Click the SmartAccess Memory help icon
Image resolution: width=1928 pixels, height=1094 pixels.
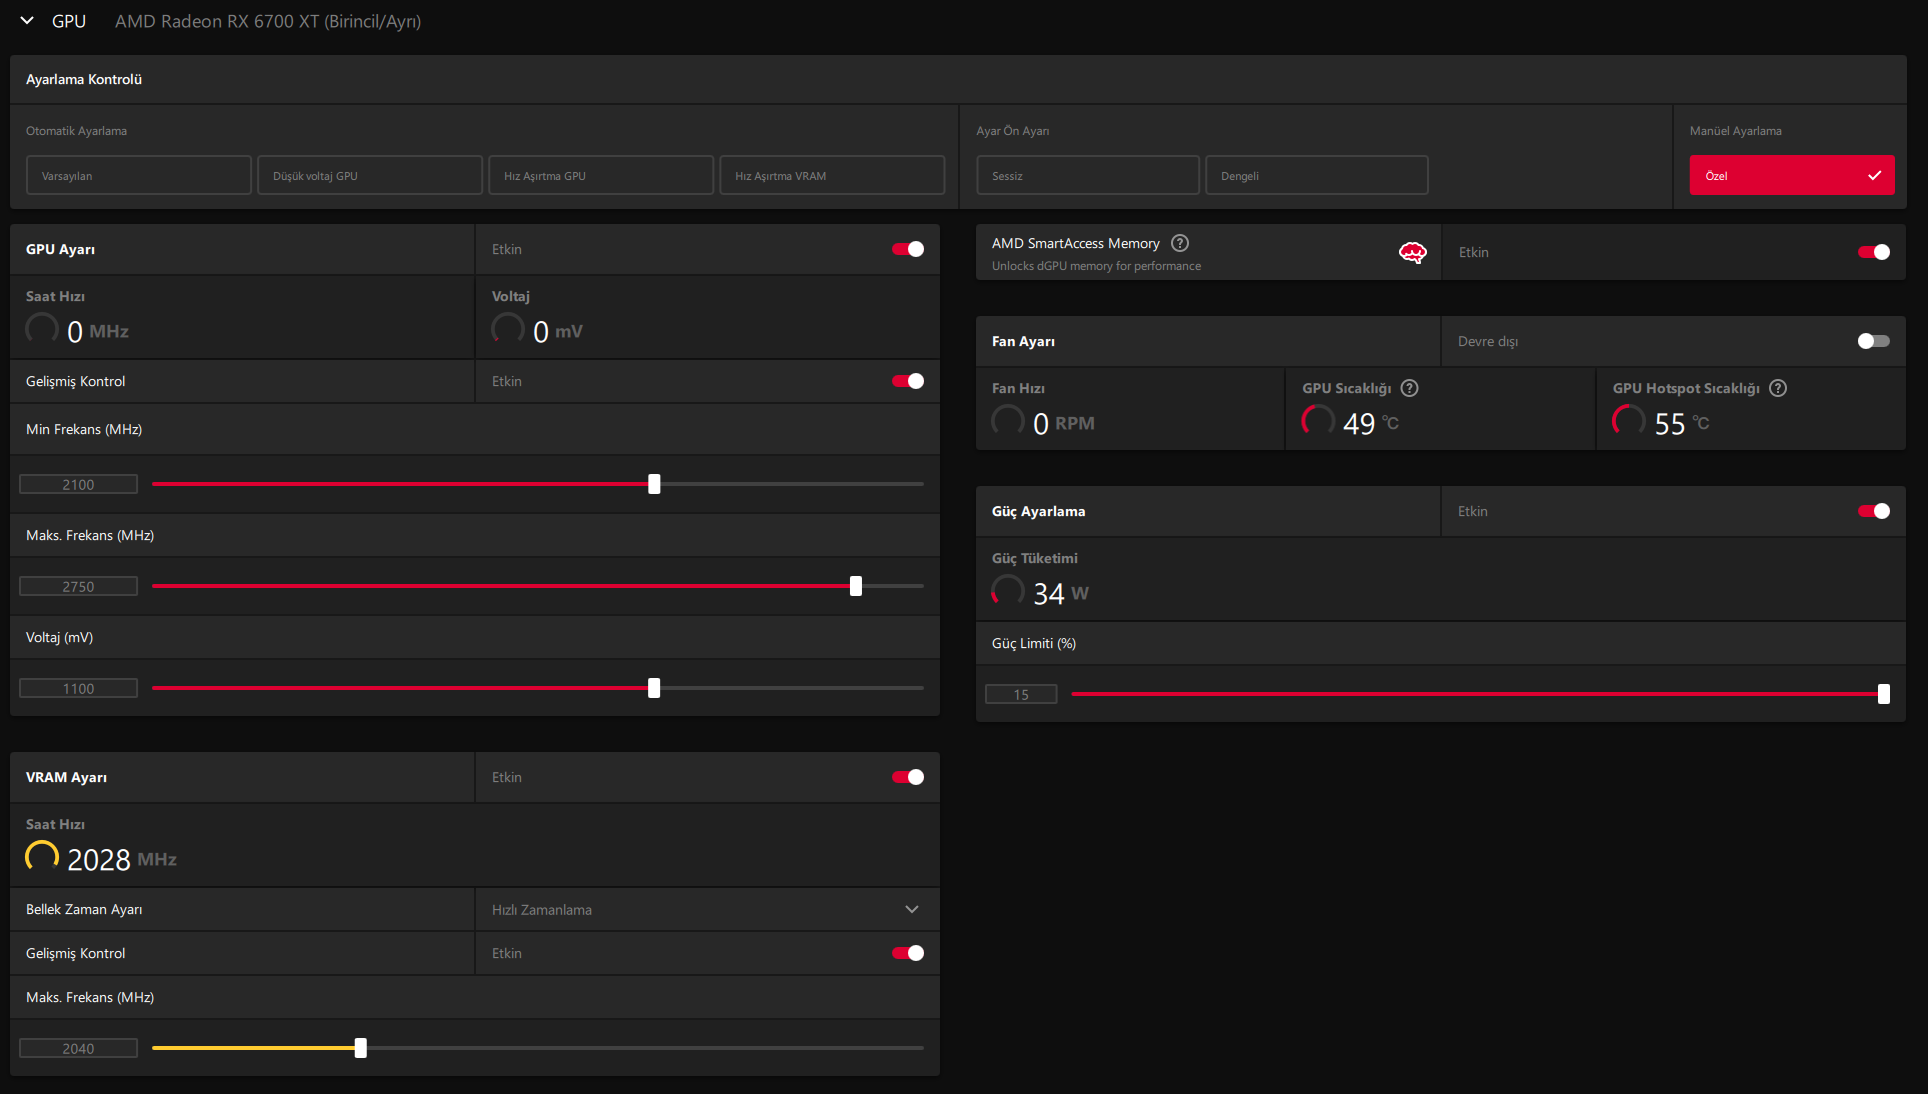(x=1180, y=243)
